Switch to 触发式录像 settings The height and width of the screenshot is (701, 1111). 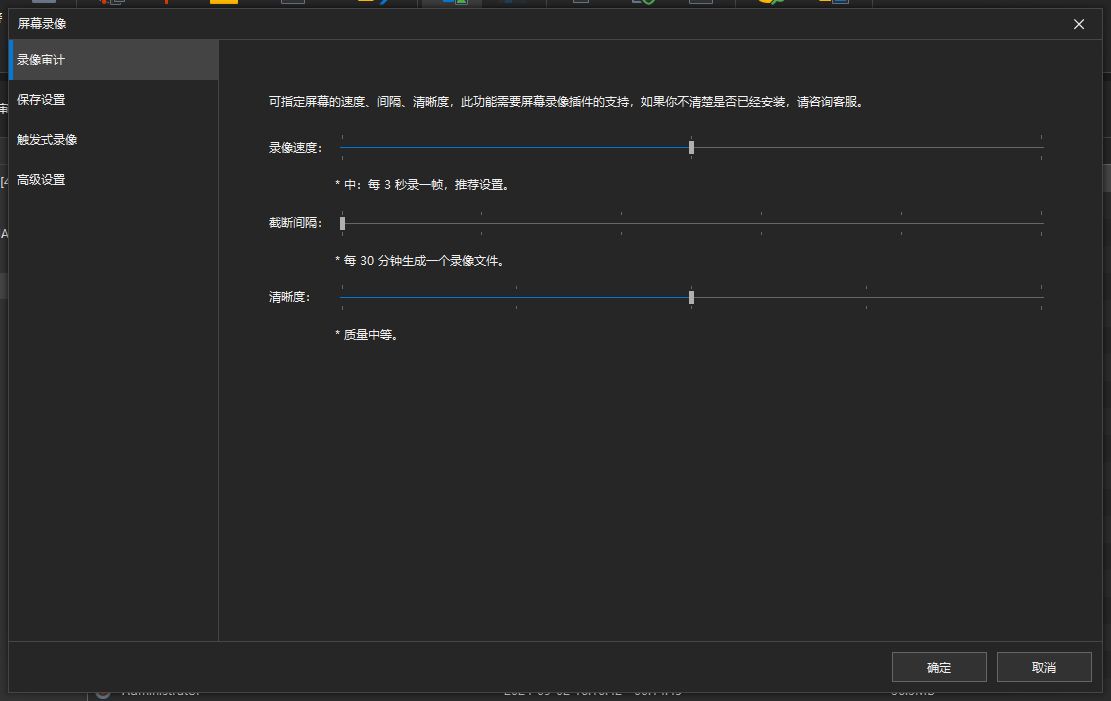tap(113, 140)
